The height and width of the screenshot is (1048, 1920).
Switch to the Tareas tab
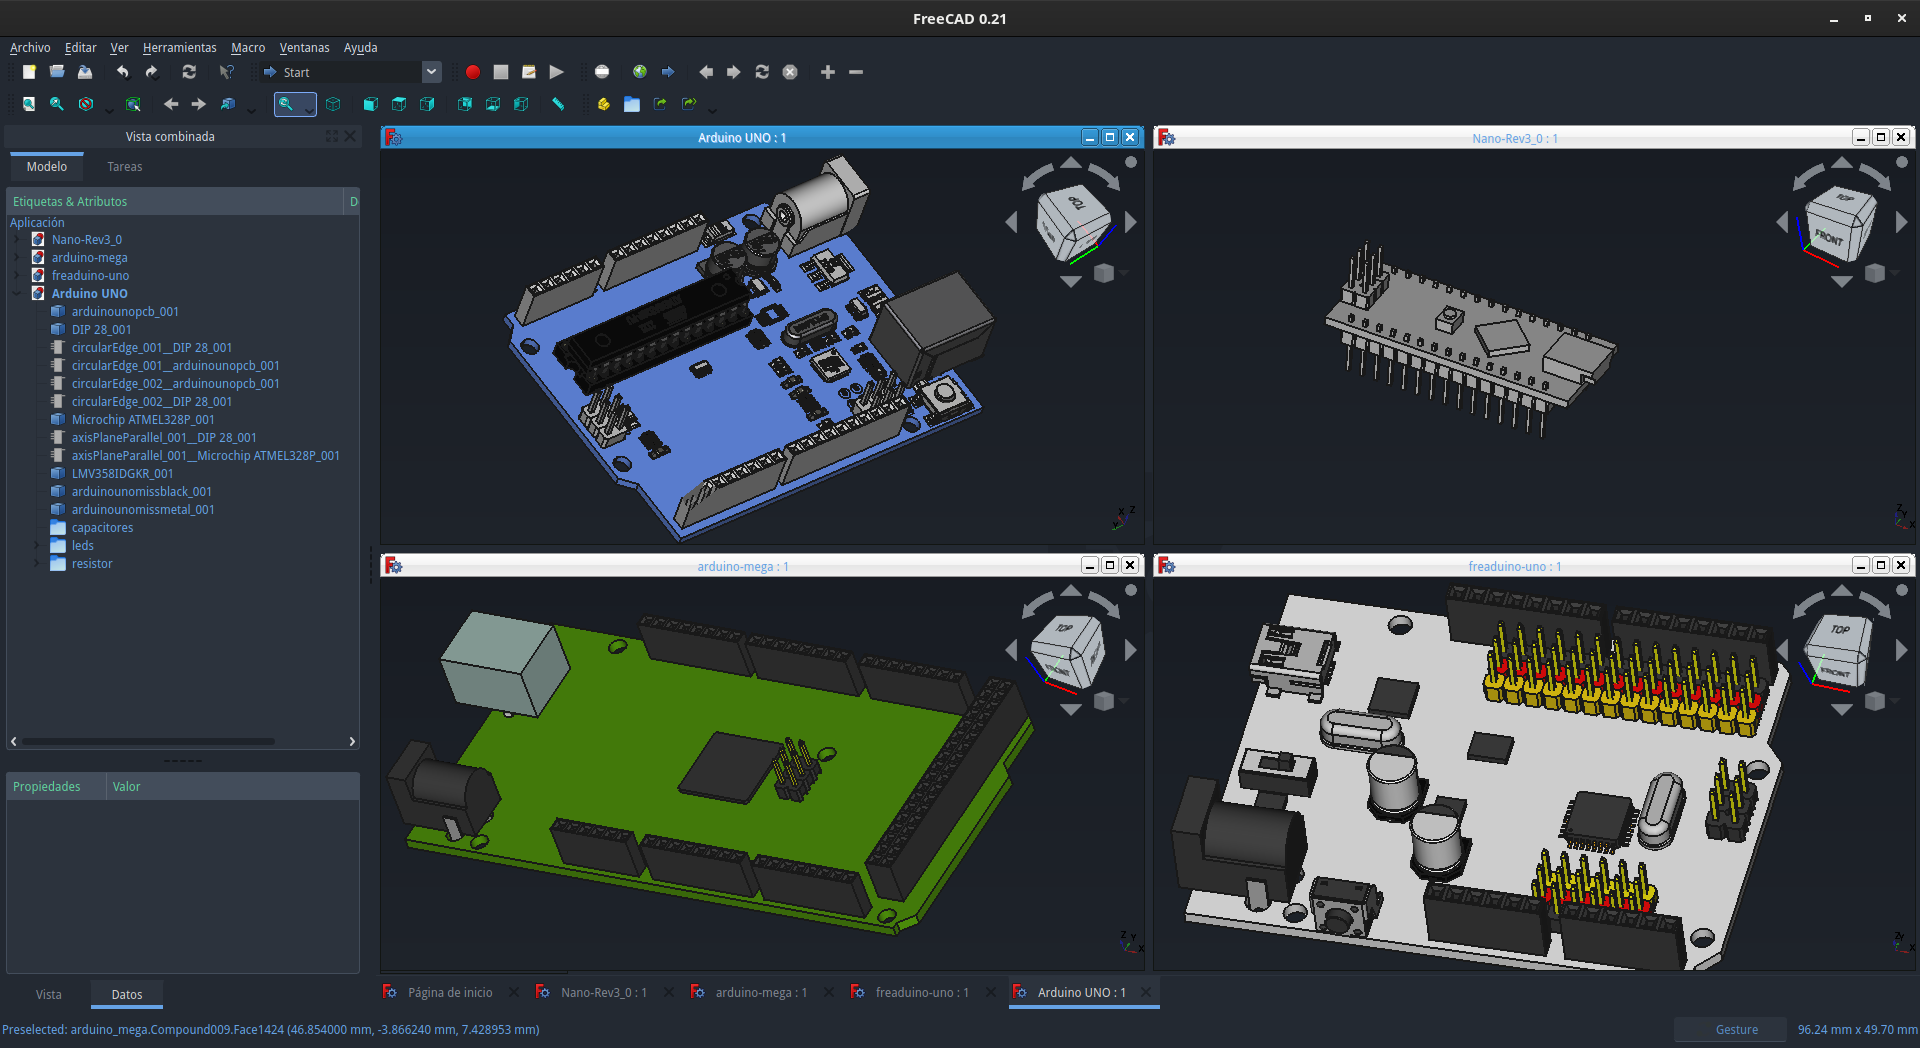click(125, 167)
